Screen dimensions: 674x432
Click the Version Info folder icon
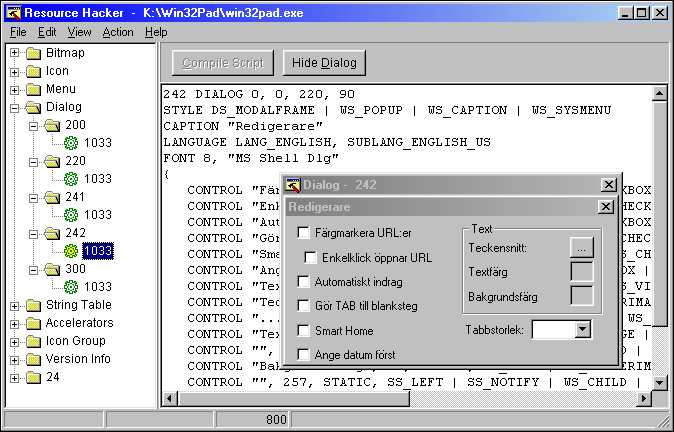click(x=33, y=359)
